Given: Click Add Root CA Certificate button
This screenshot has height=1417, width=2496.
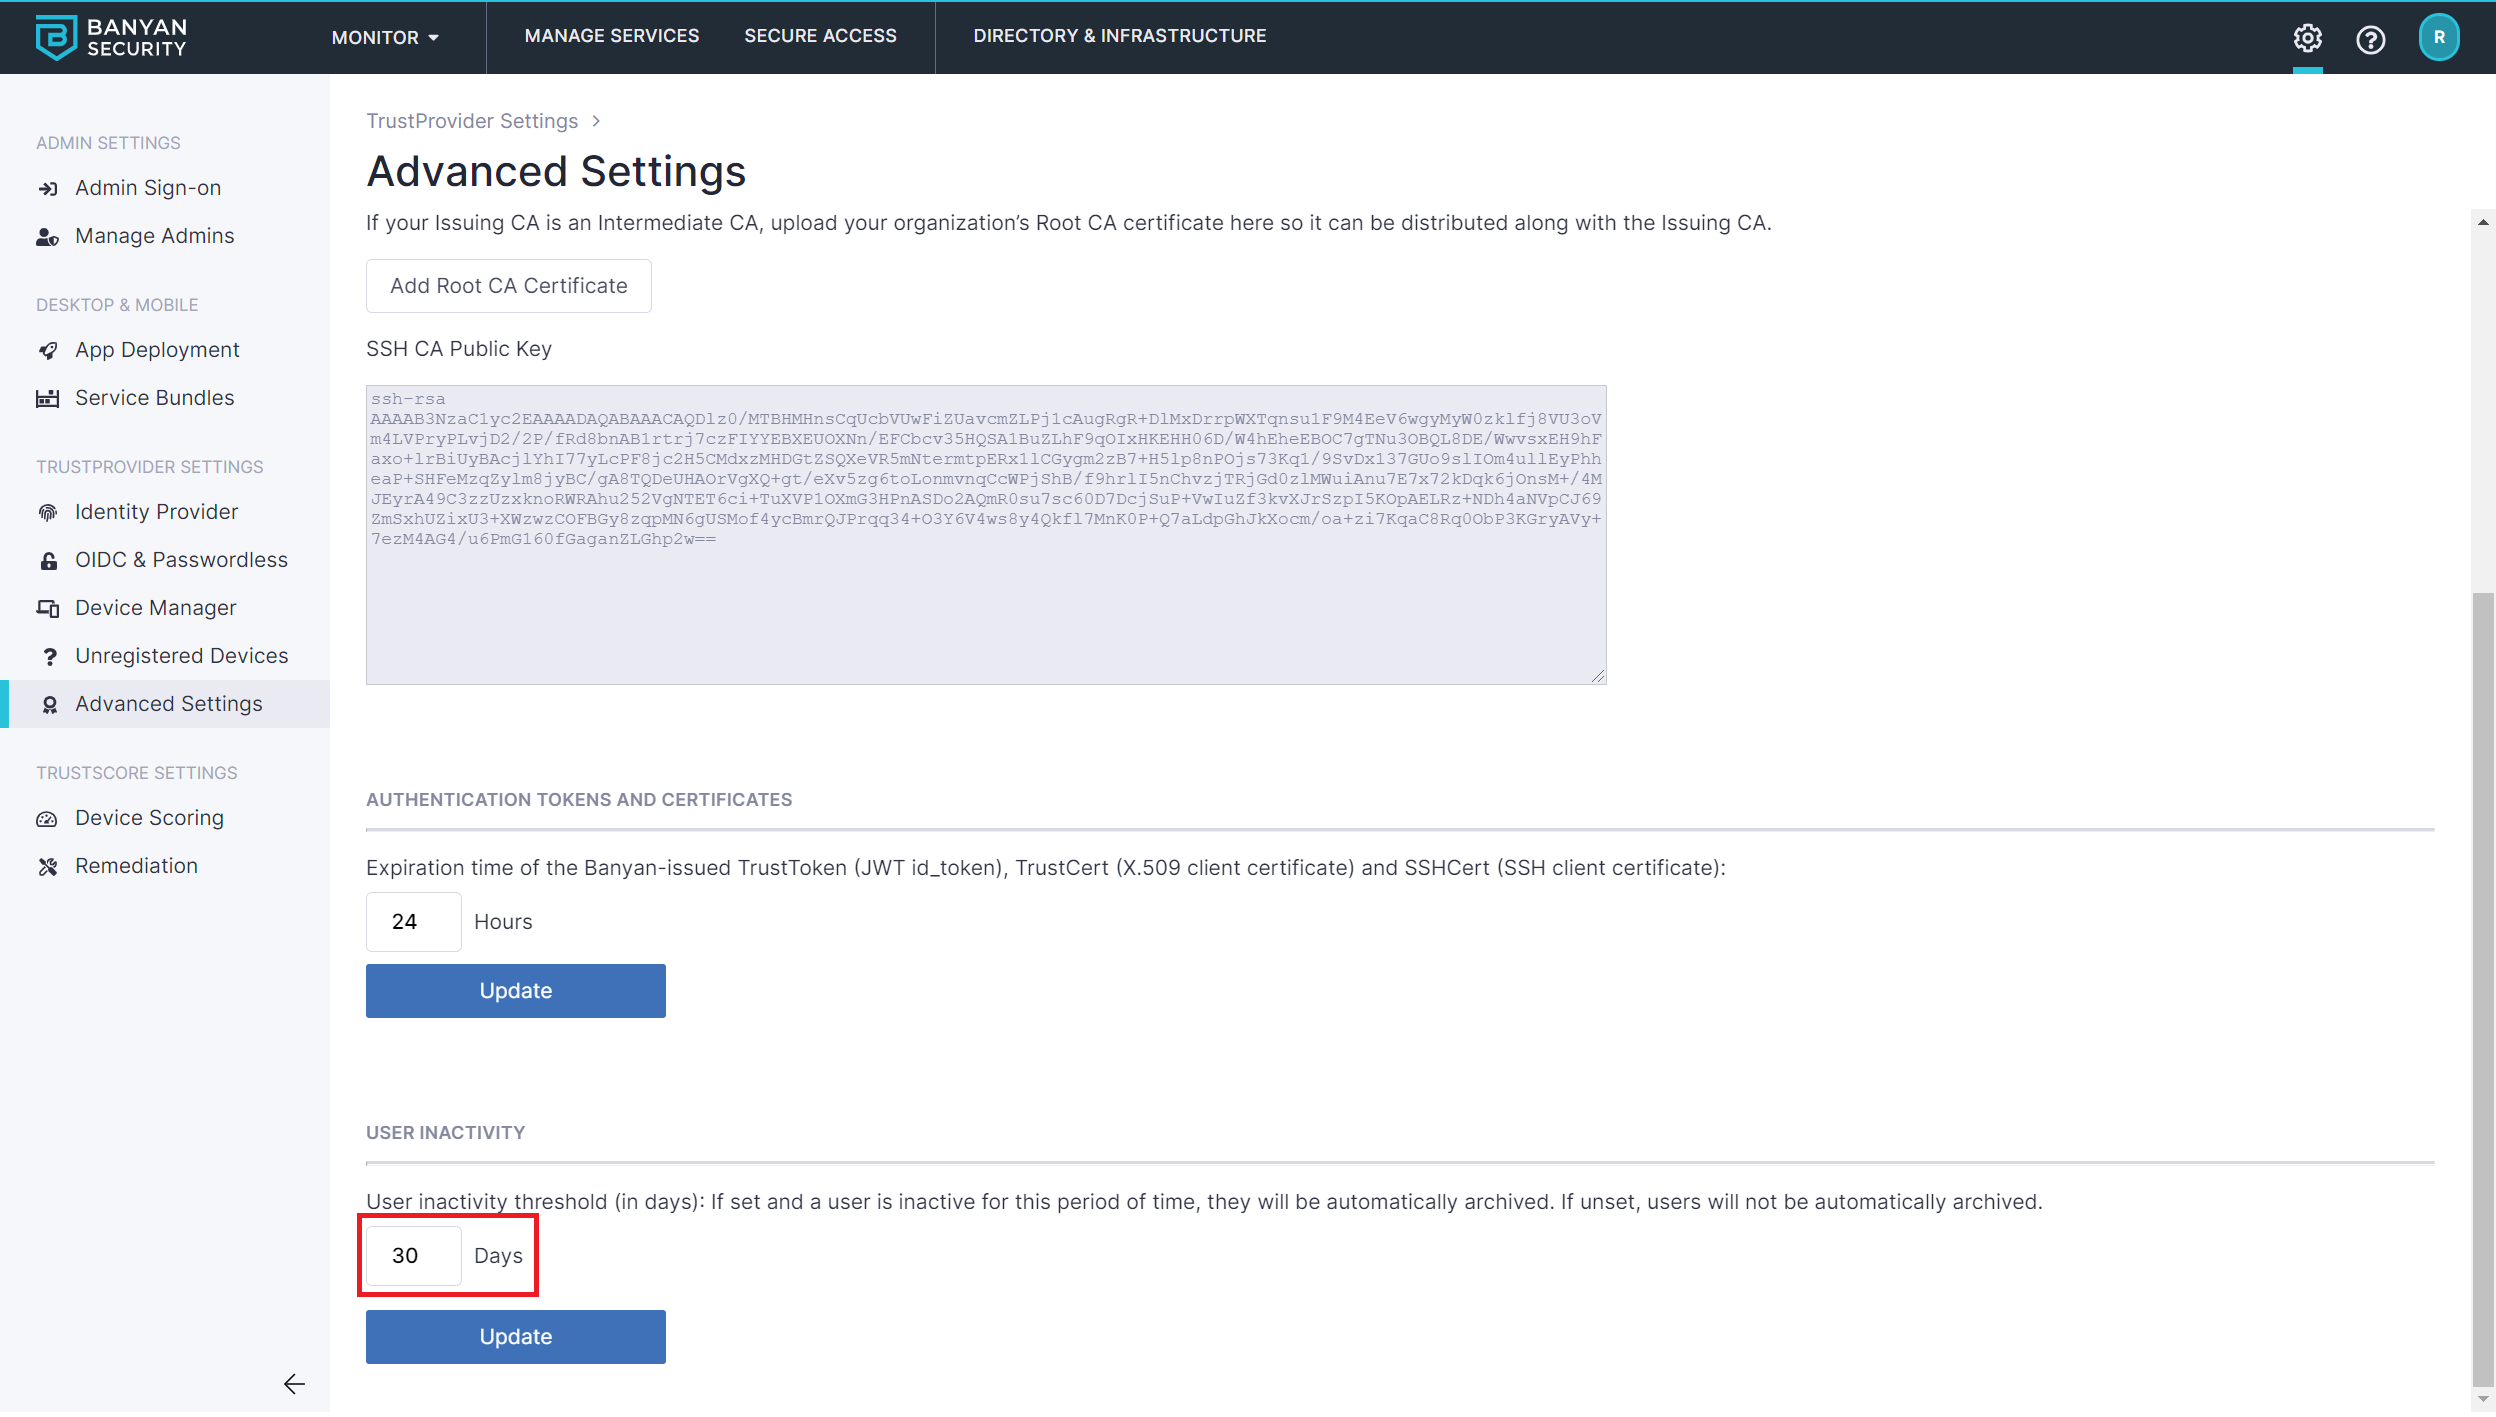Looking at the screenshot, I should click(508, 286).
